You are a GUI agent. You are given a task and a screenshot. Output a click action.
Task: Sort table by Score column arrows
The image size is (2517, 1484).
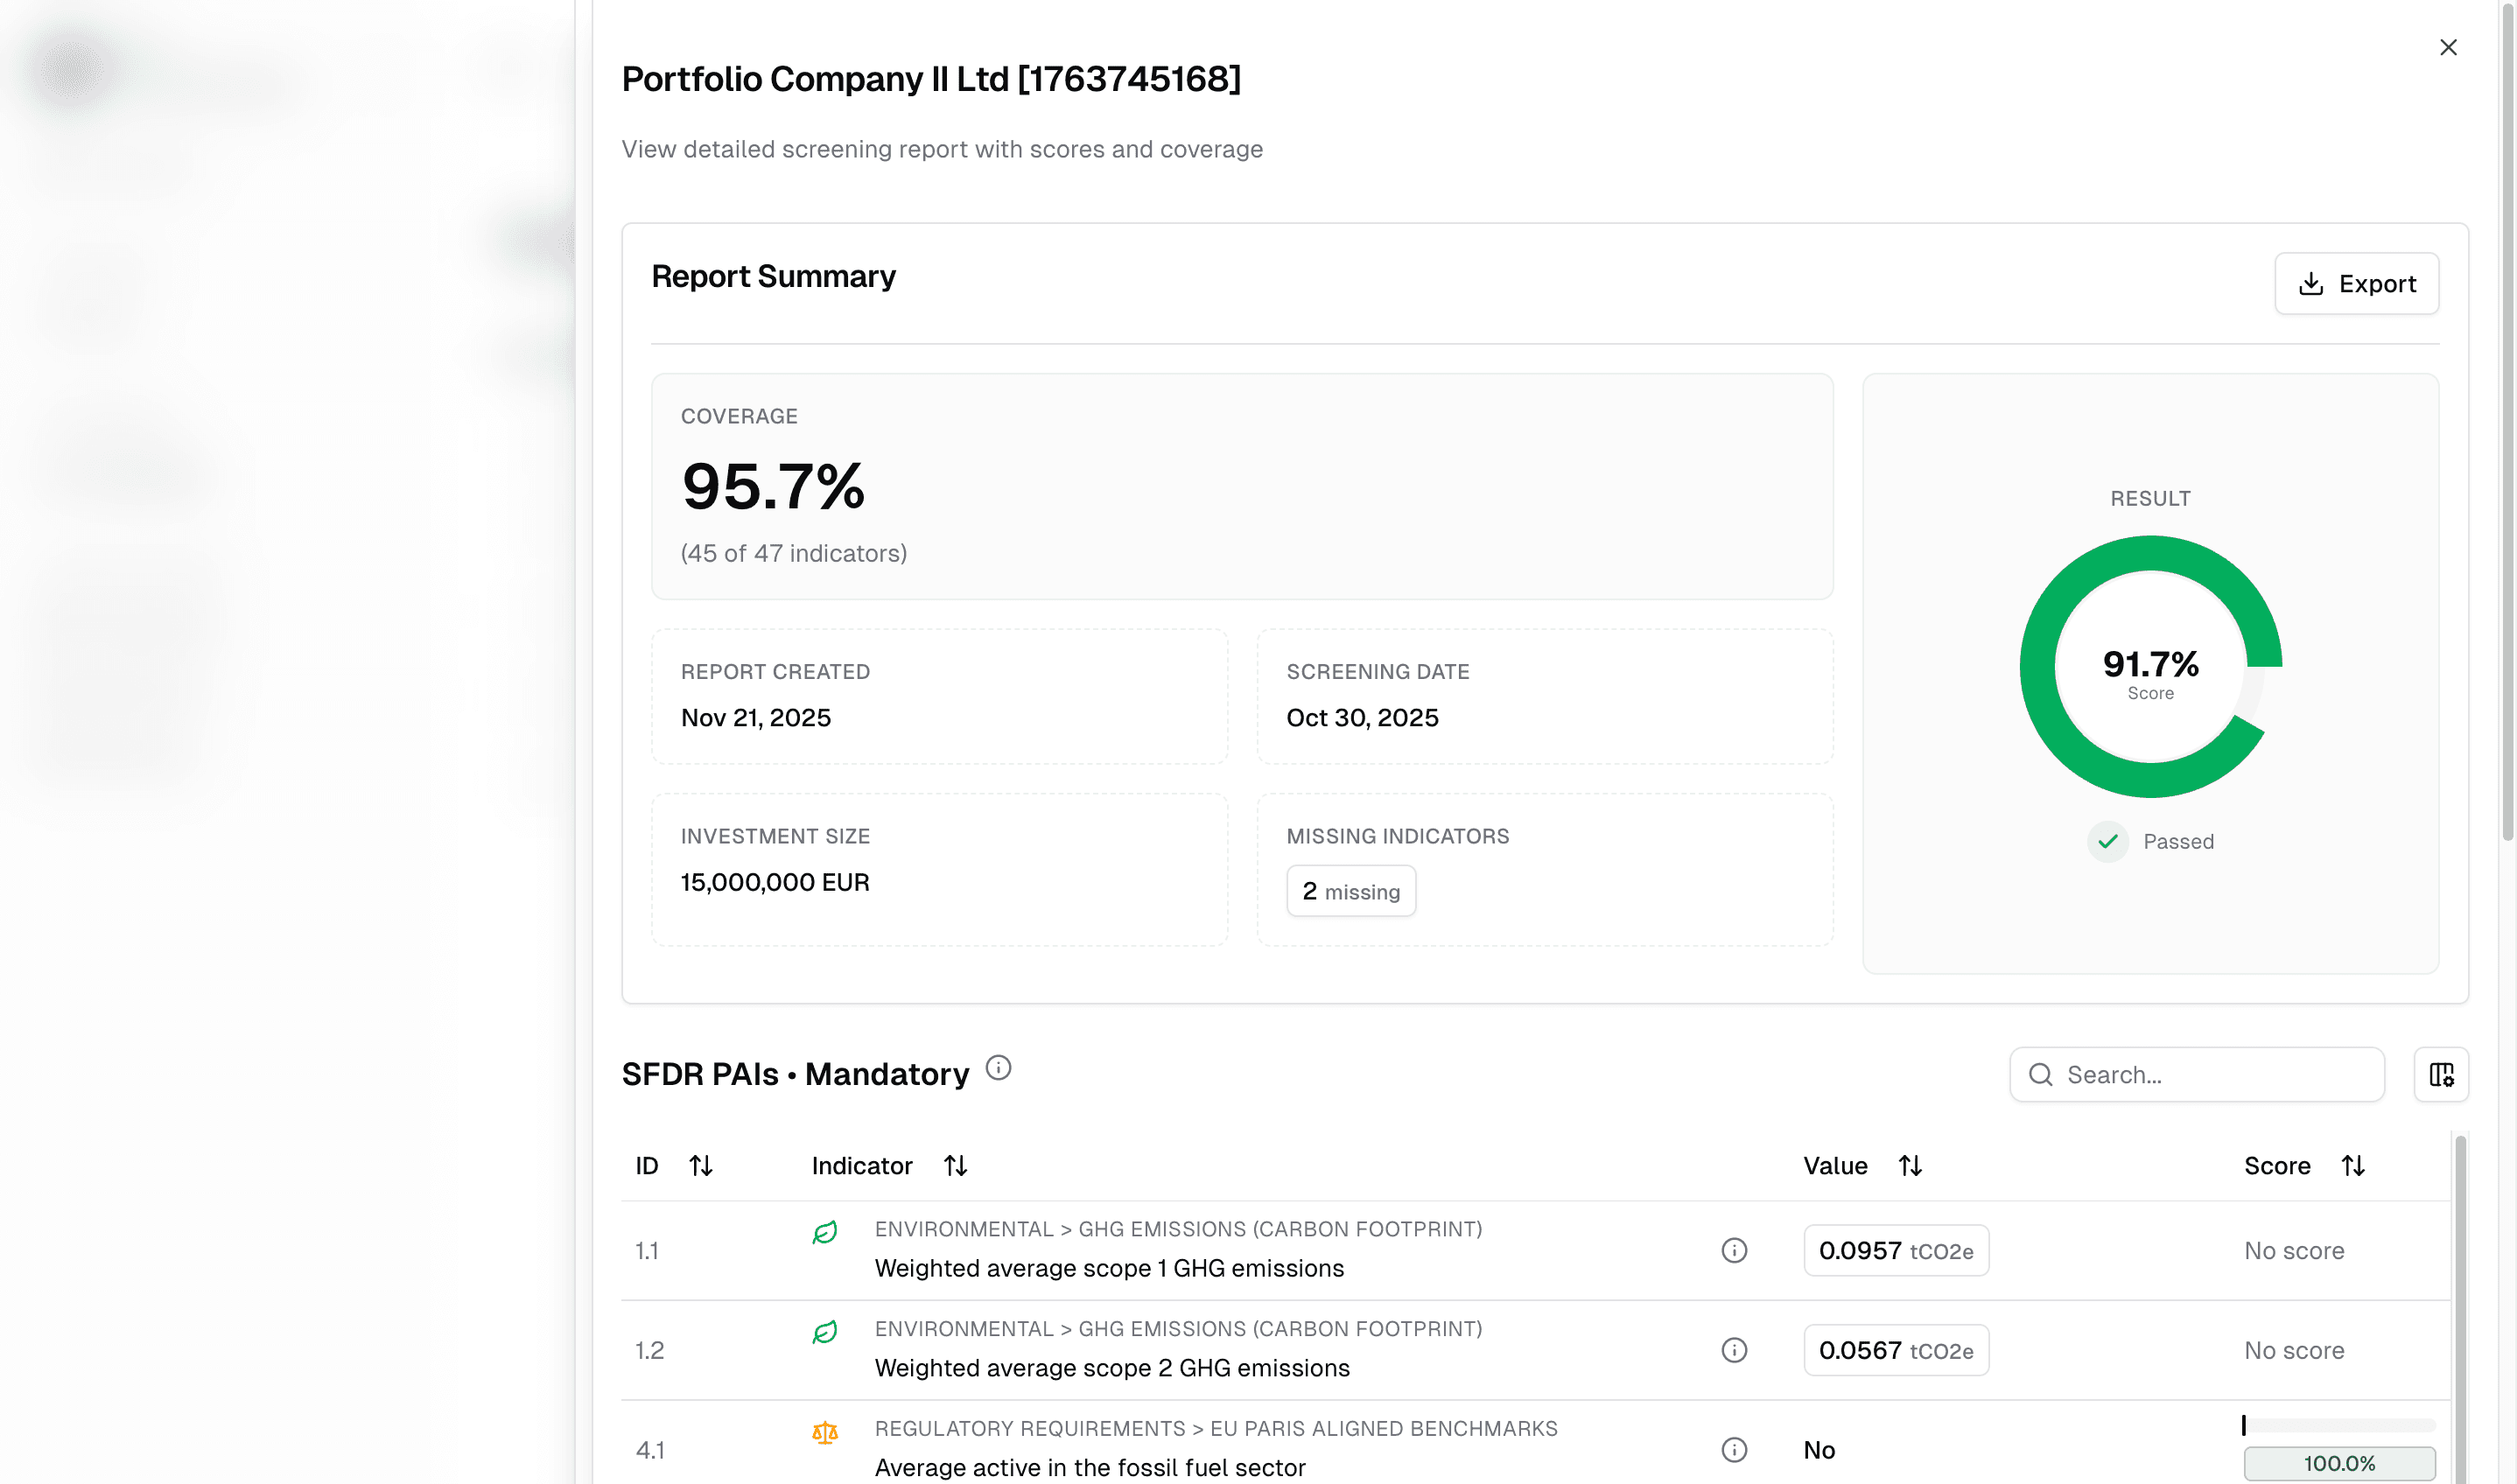click(2352, 1165)
